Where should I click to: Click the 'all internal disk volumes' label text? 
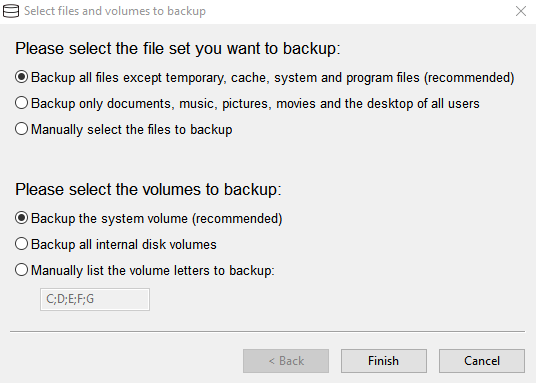coord(148,245)
